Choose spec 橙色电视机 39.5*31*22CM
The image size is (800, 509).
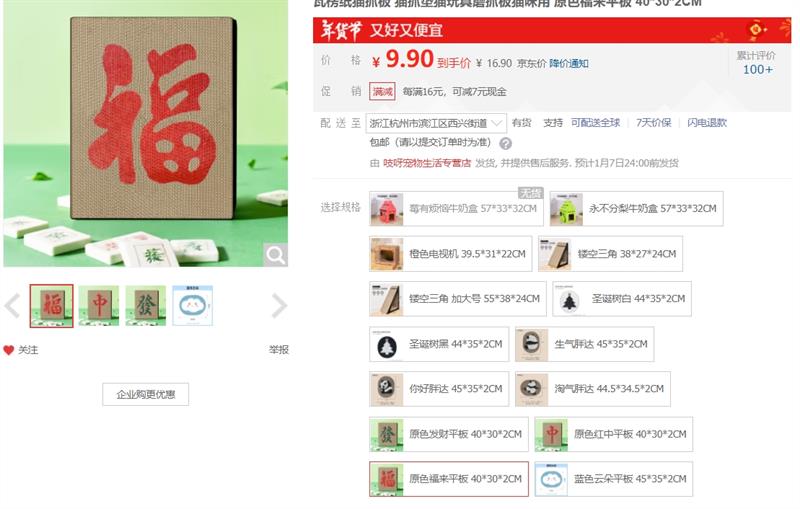451,253
